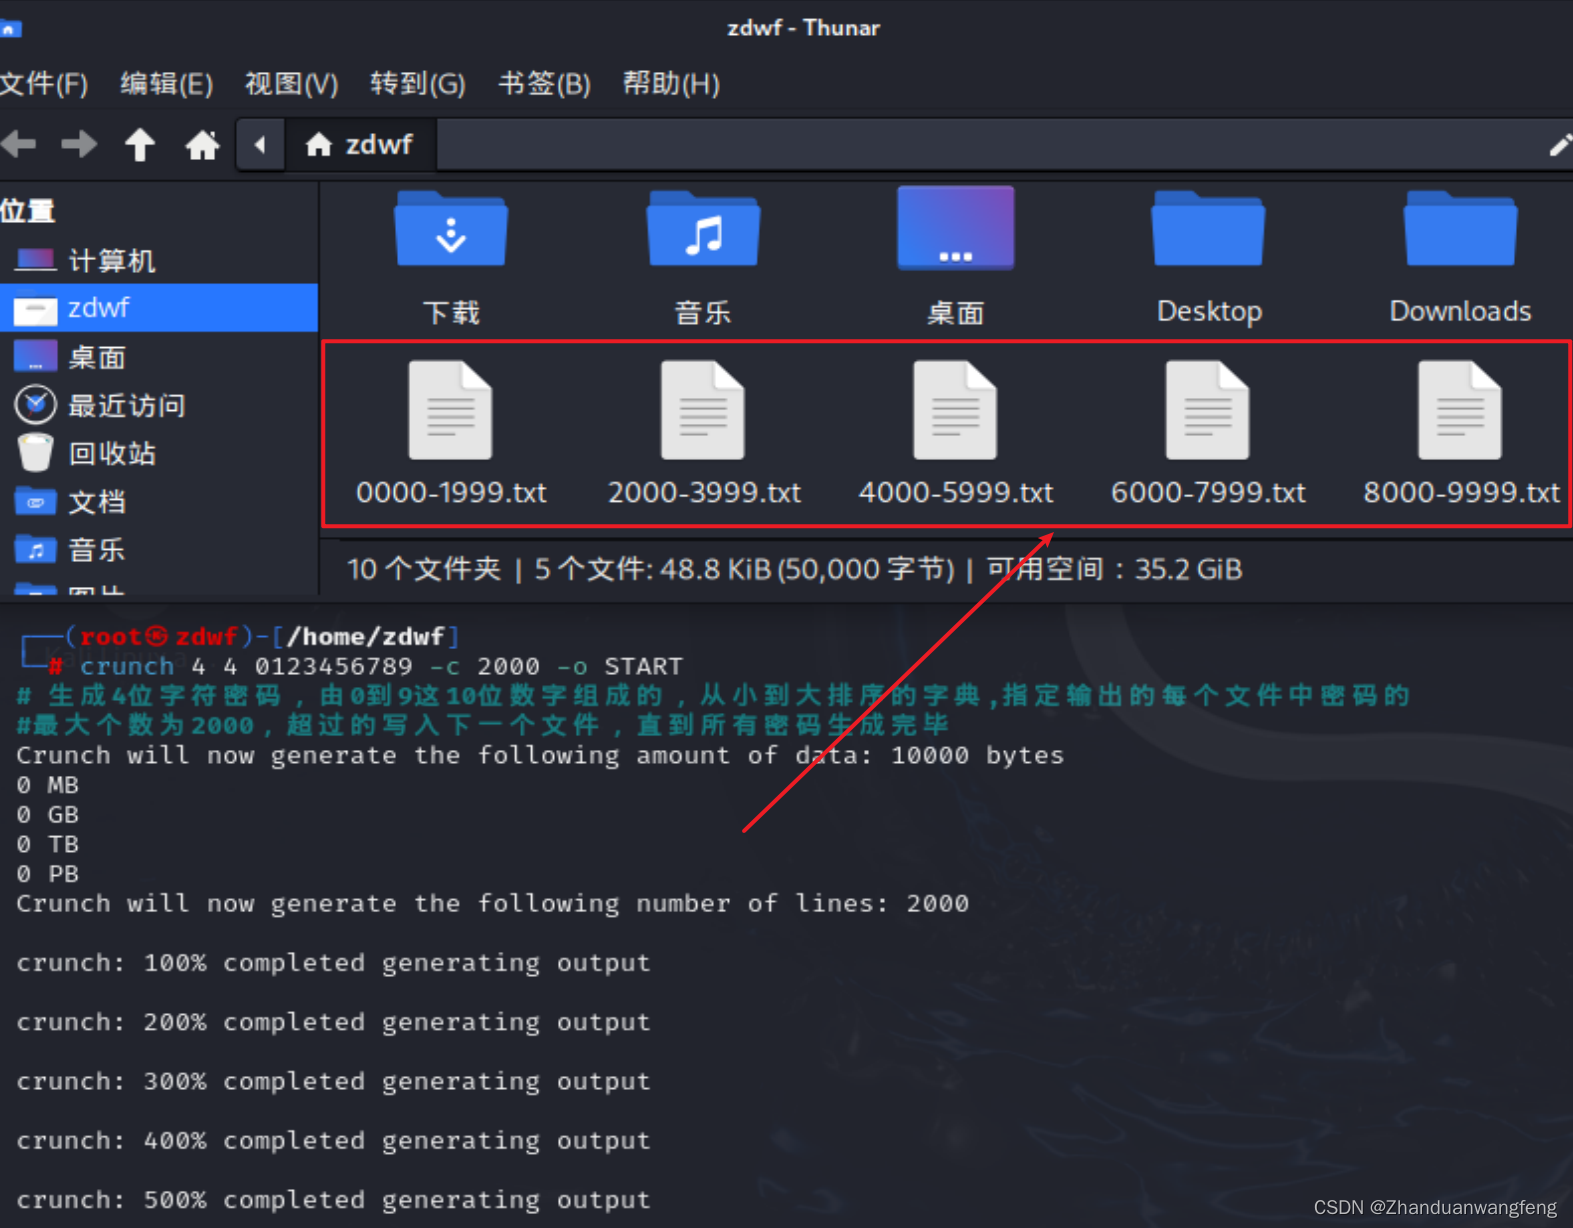
Task: Open the 转到(G) menu
Action: tap(417, 84)
